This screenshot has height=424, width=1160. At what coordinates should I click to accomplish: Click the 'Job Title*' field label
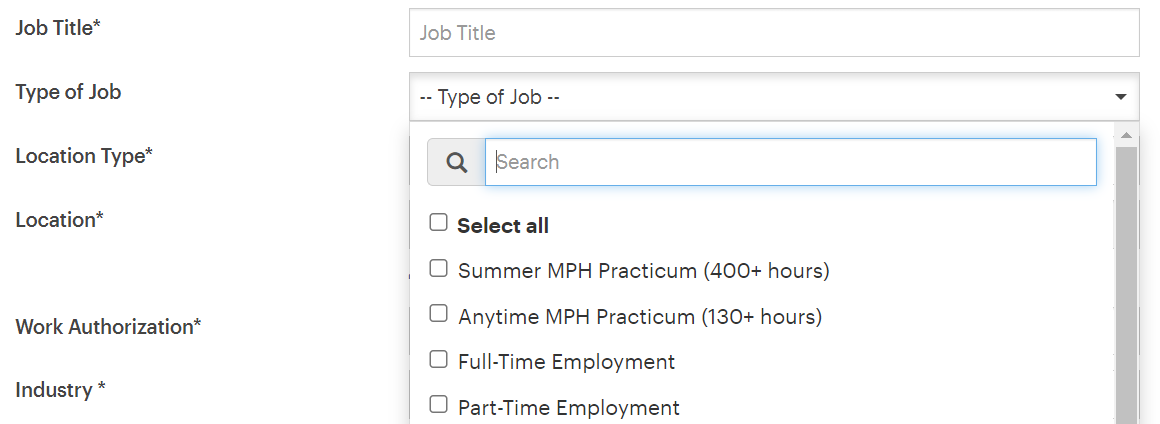pos(58,28)
